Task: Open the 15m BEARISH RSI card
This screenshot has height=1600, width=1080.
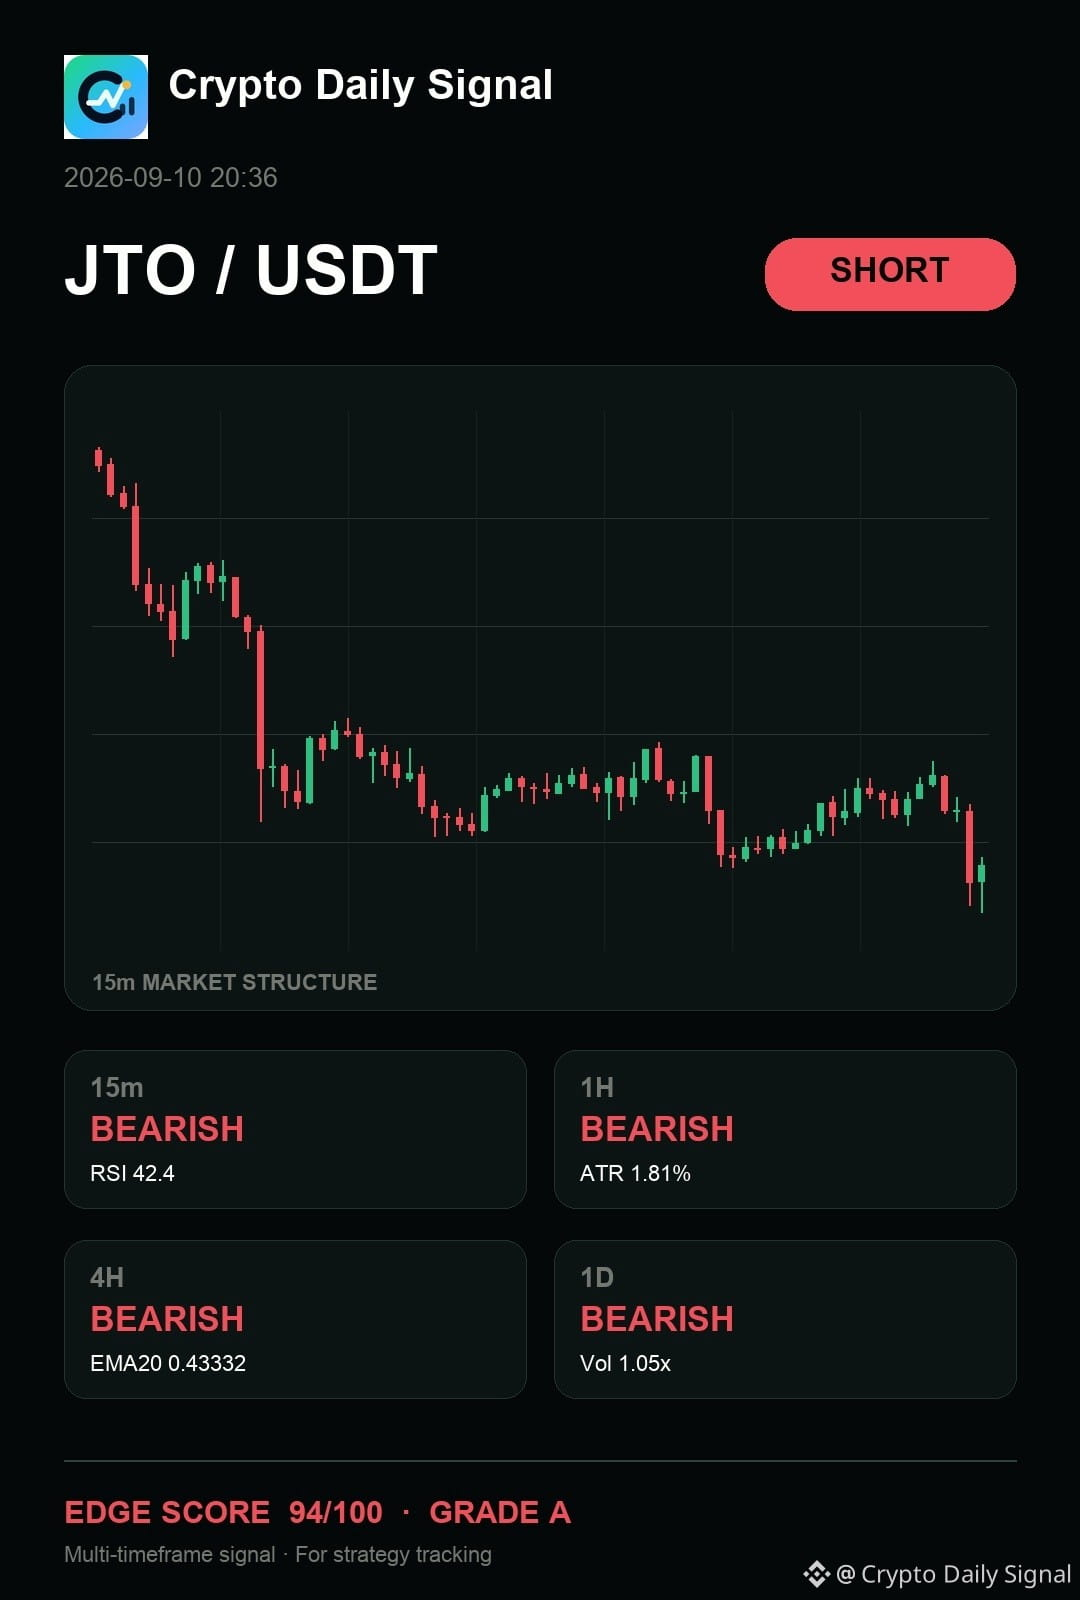Action: pos(295,1129)
